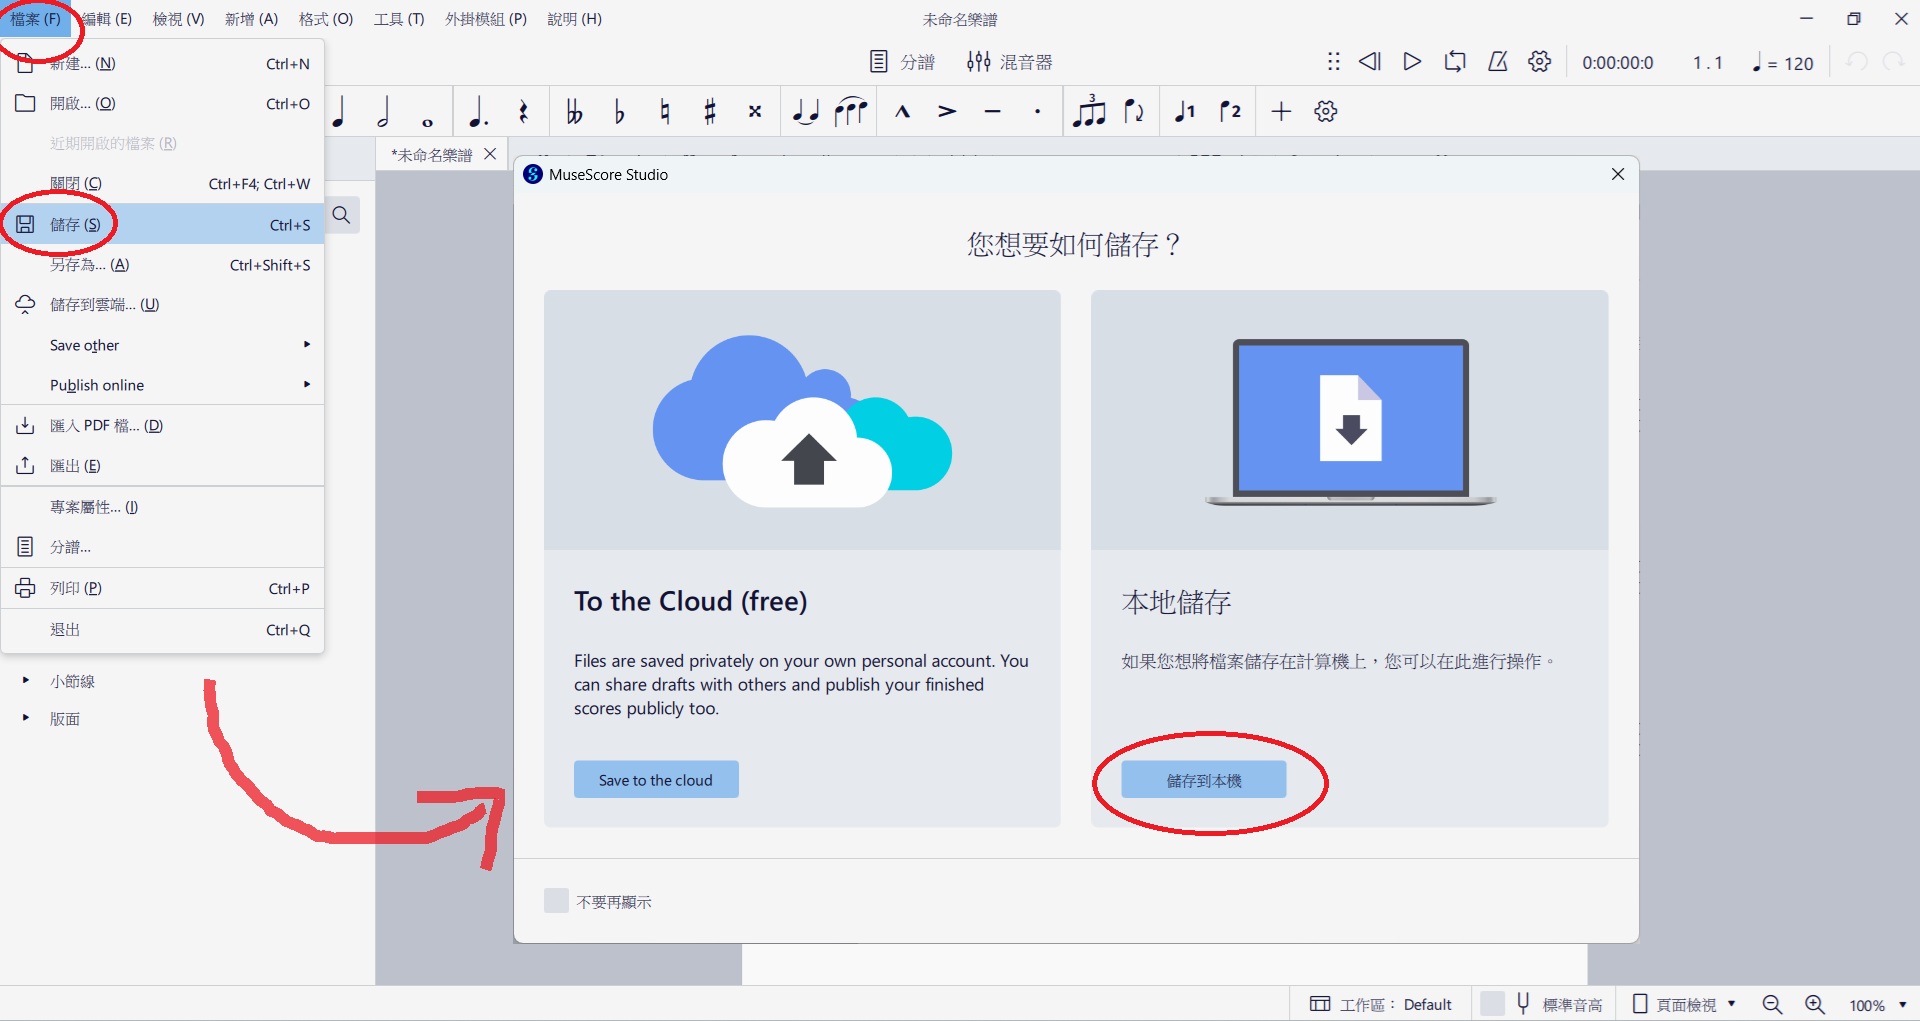Click the tempo 120 display
The image size is (1920, 1021).
pos(1783,63)
